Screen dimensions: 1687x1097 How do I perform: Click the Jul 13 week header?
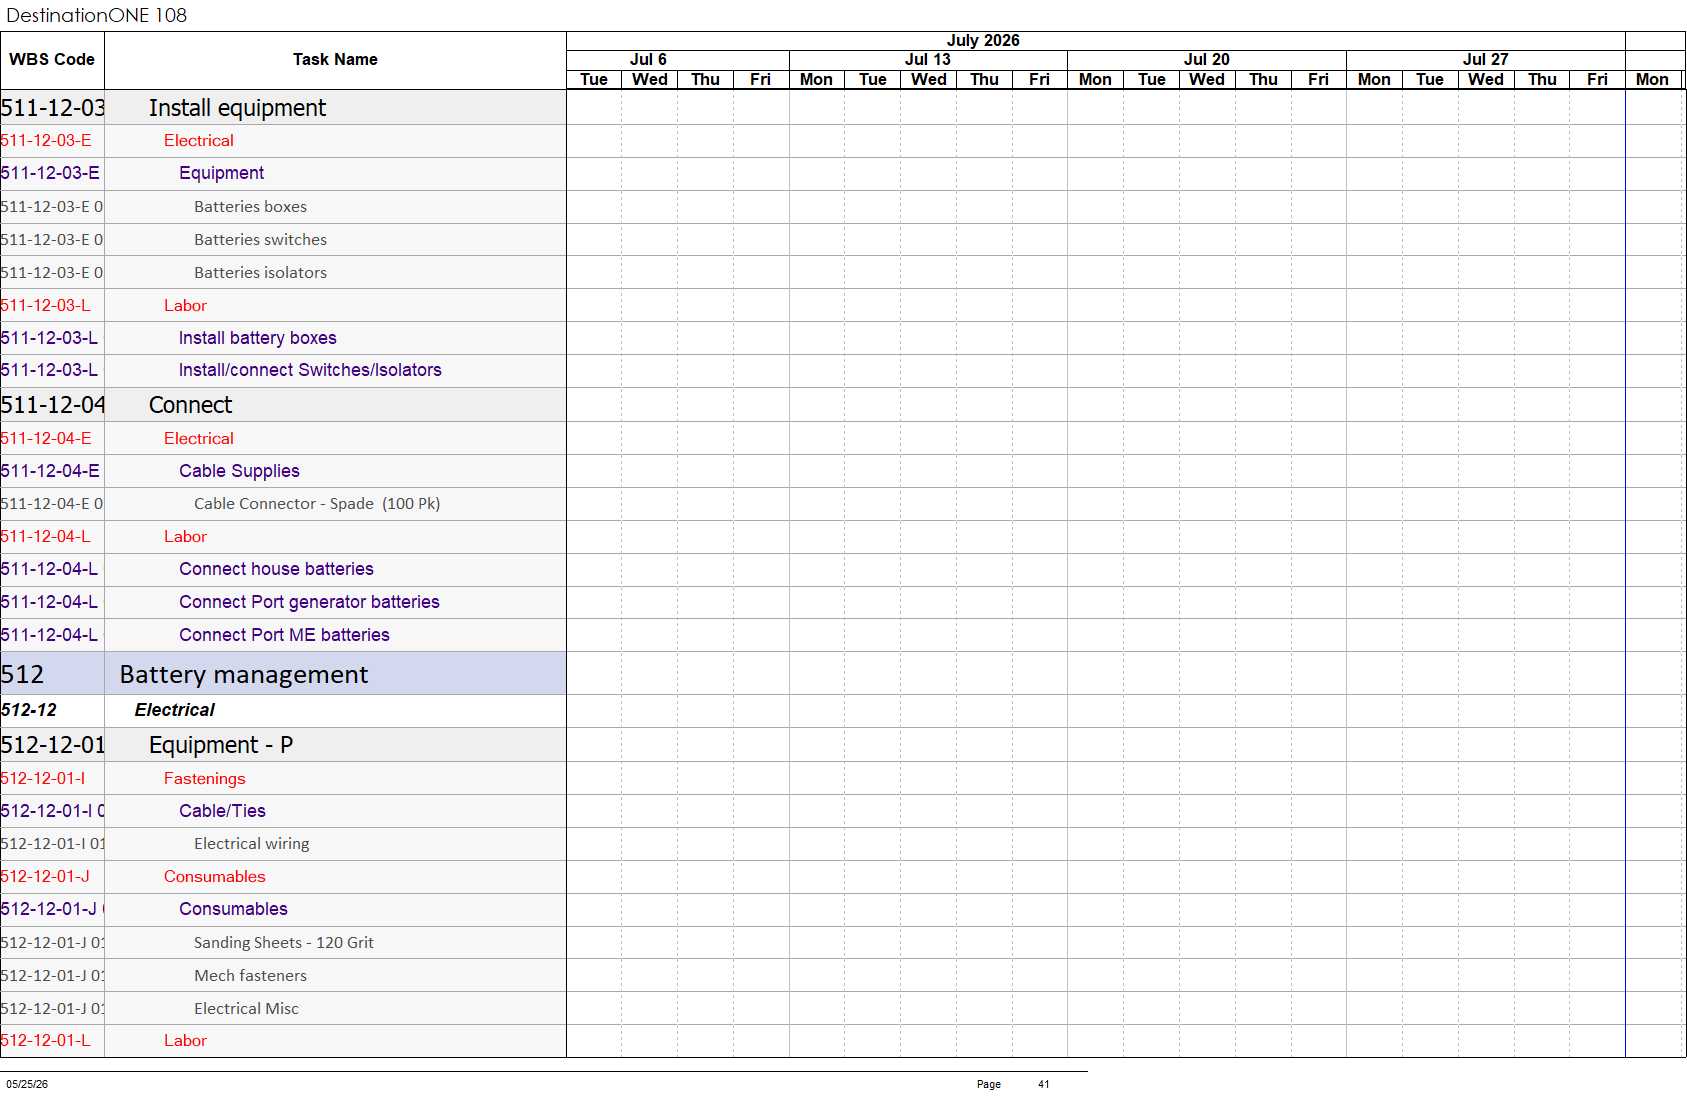(x=928, y=60)
